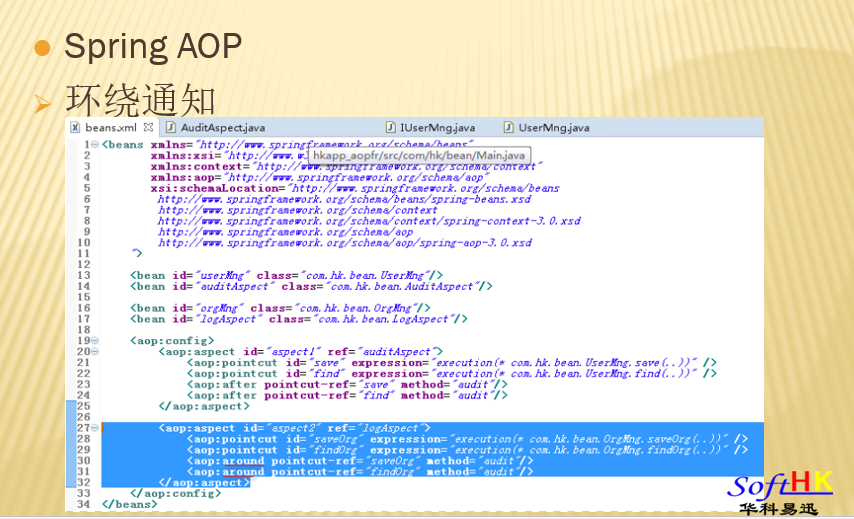Viewport: 854px width, 519px height.
Task: Click the UserMng.java file icon
Action: (509, 127)
